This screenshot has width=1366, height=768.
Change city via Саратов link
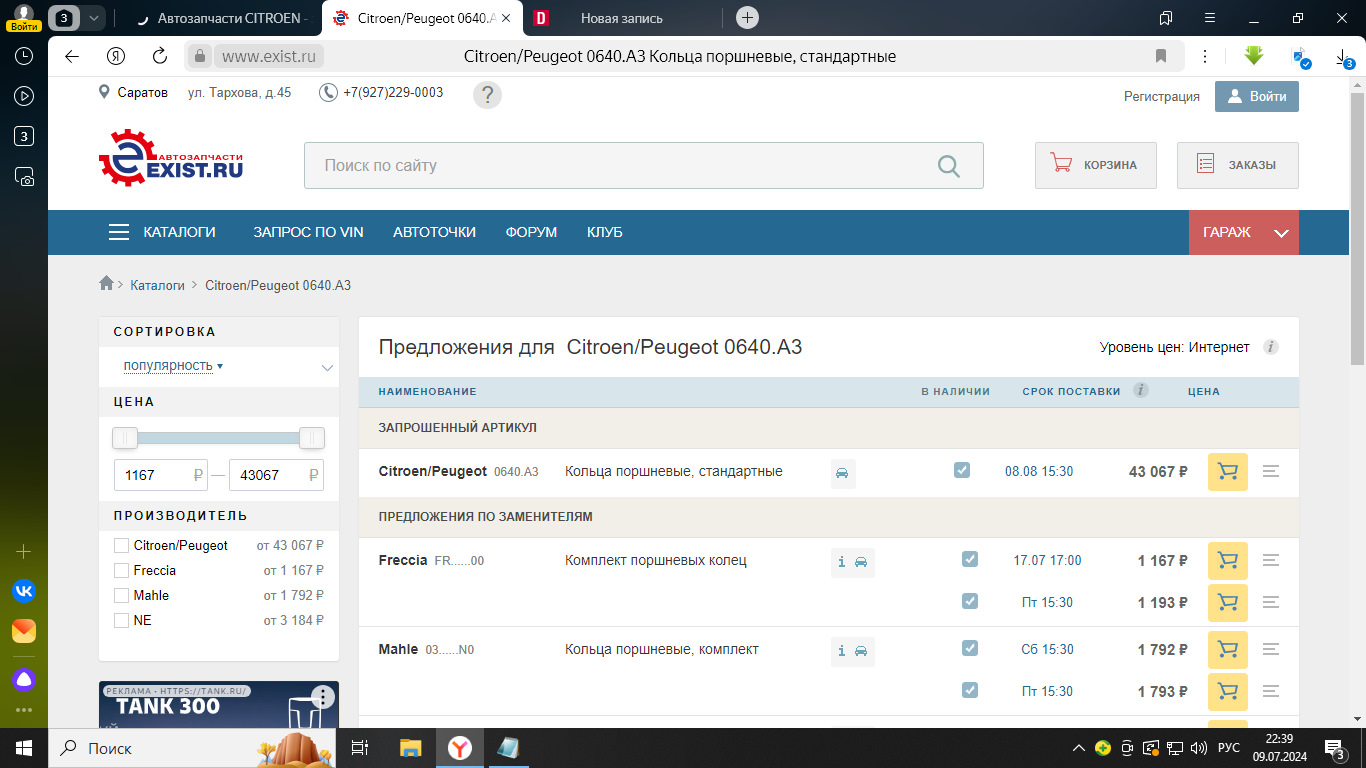pos(143,92)
